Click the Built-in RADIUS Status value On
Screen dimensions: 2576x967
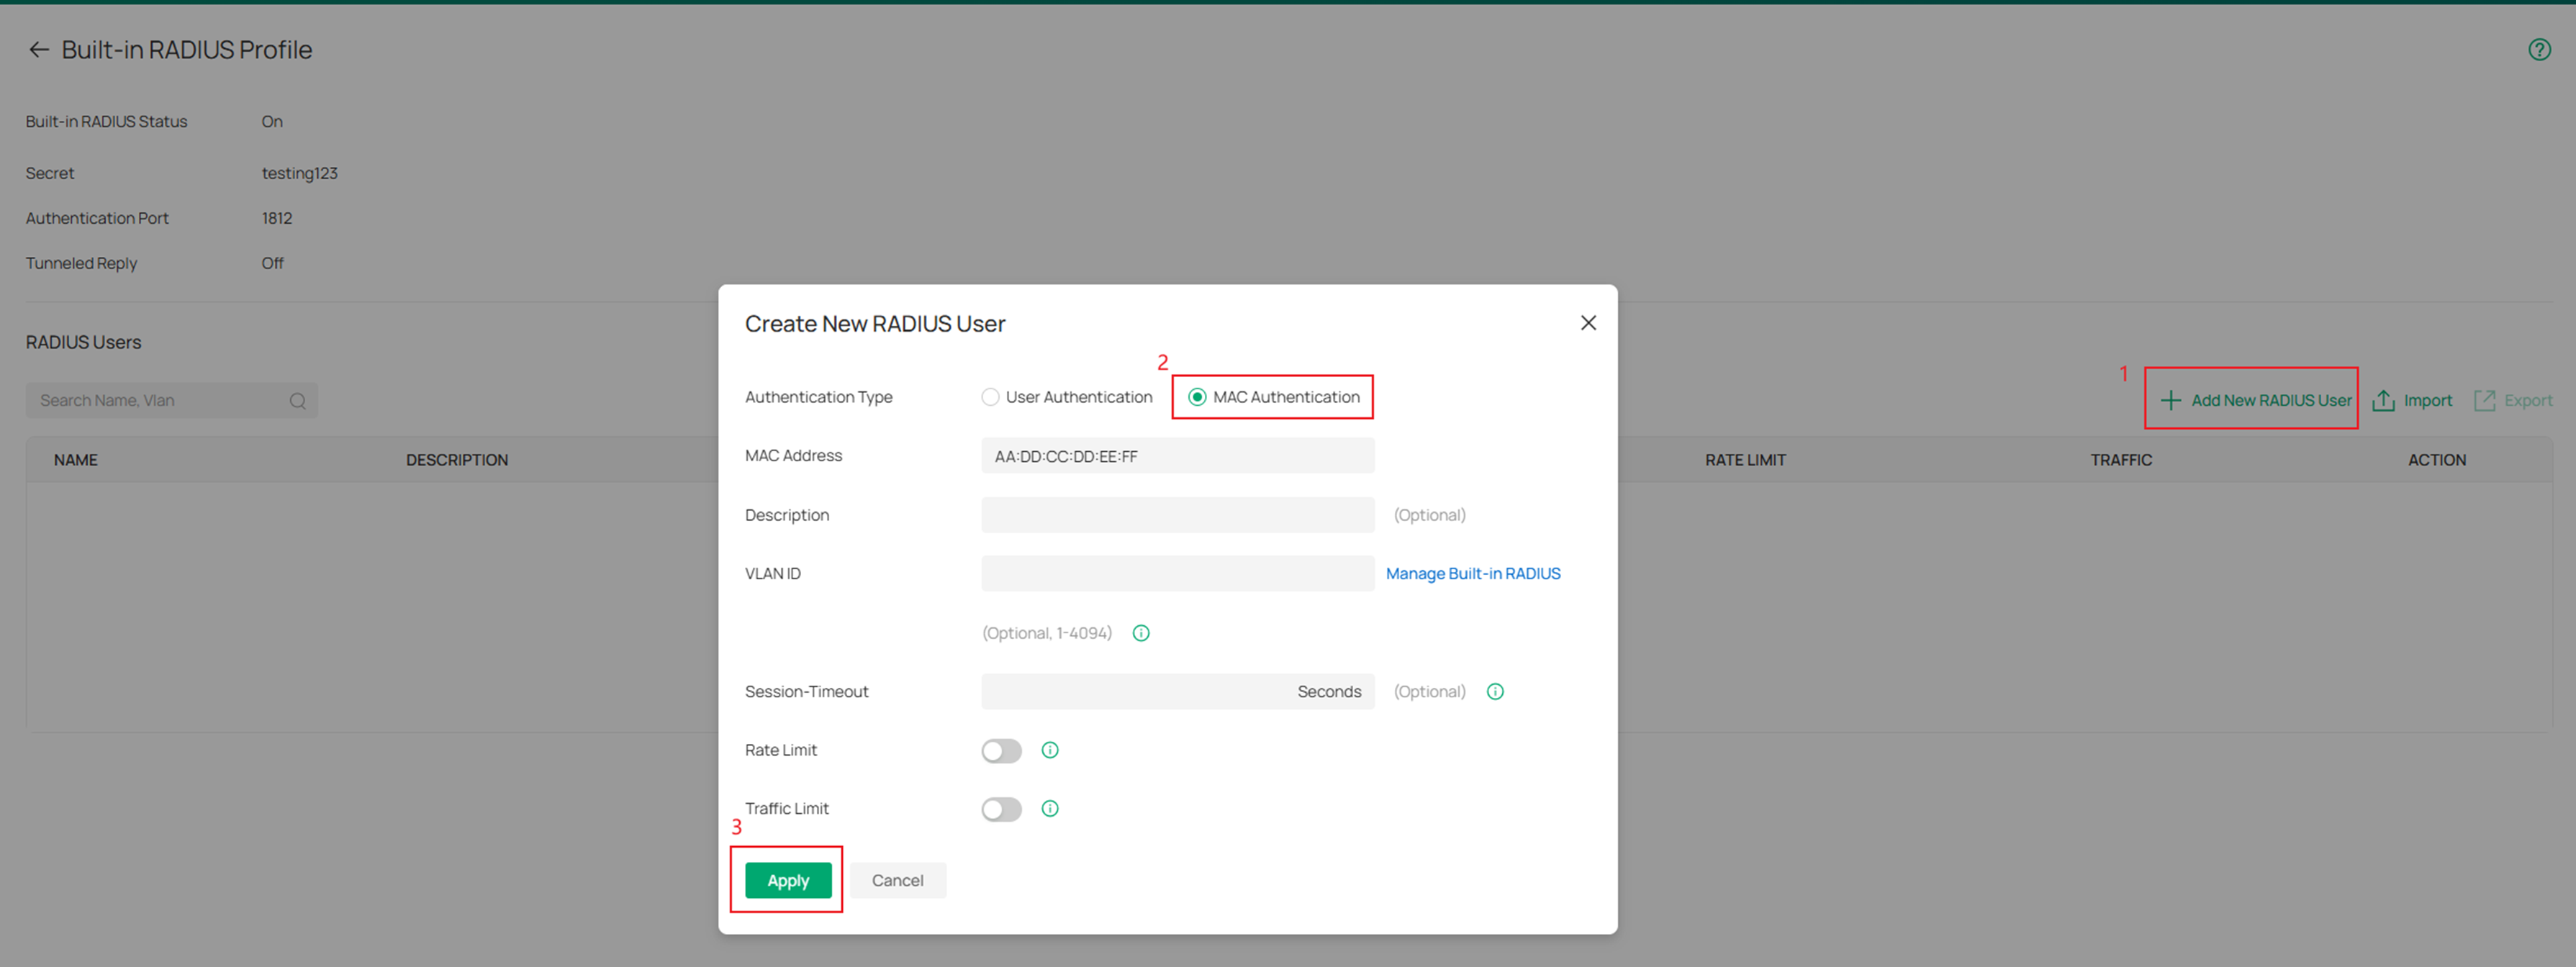(272, 122)
